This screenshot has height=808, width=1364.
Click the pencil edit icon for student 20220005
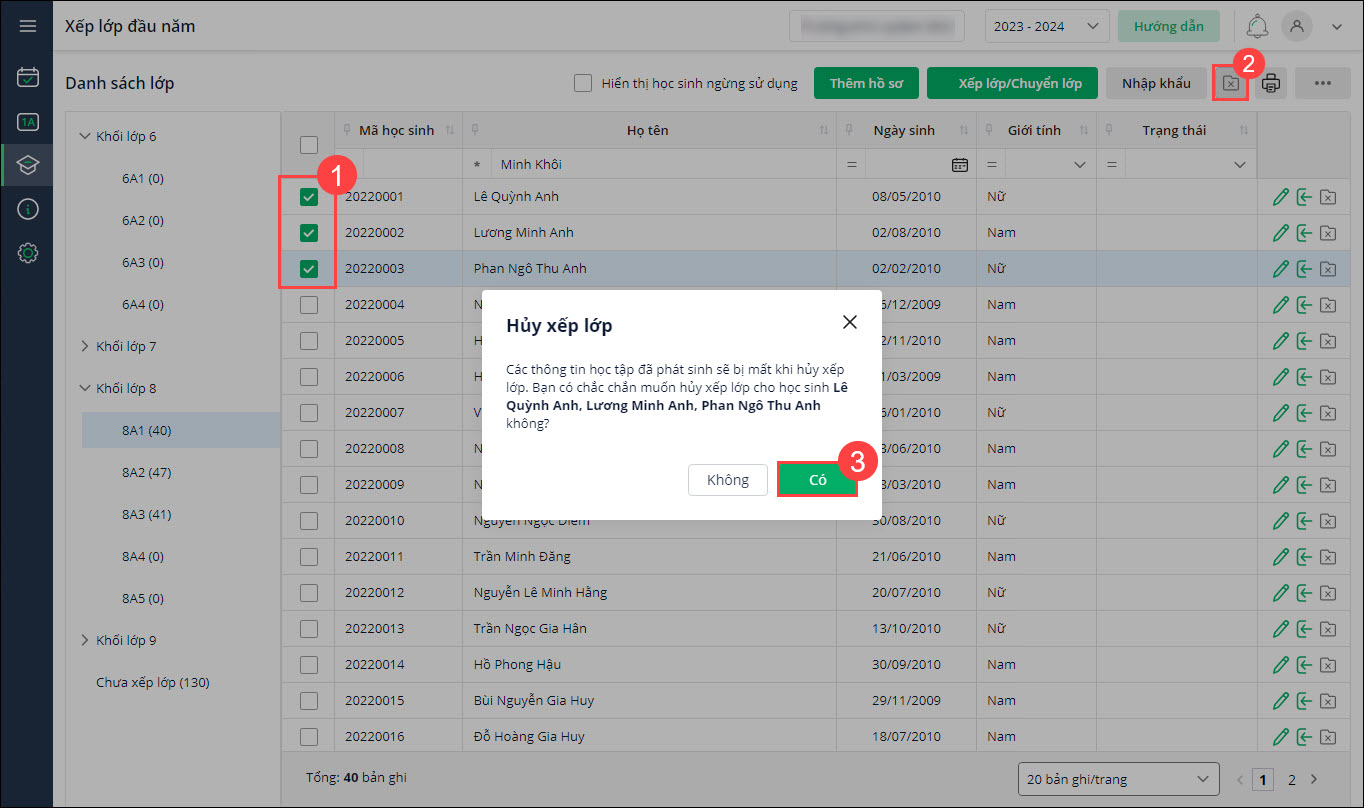1280,341
